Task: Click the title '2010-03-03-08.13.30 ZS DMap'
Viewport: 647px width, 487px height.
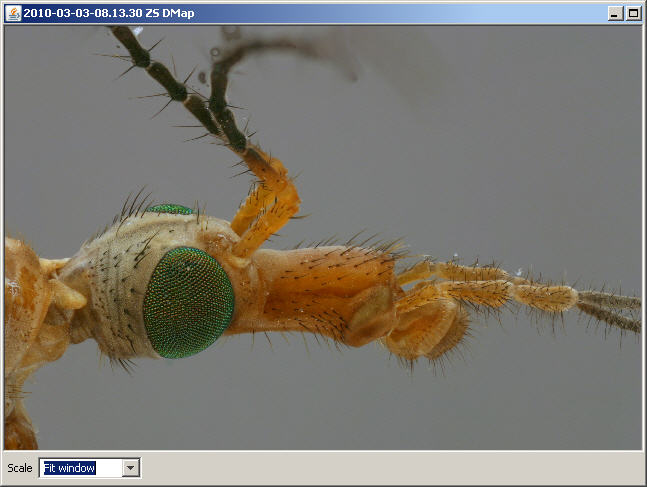Action: (x=109, y=13)
